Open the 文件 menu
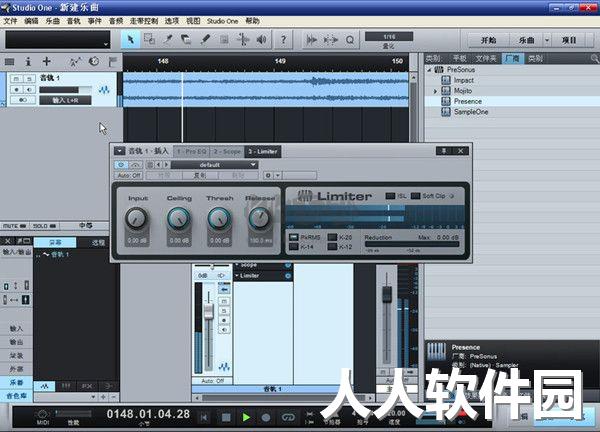Screen dimensions: 600x432 (x=10, y=21)
